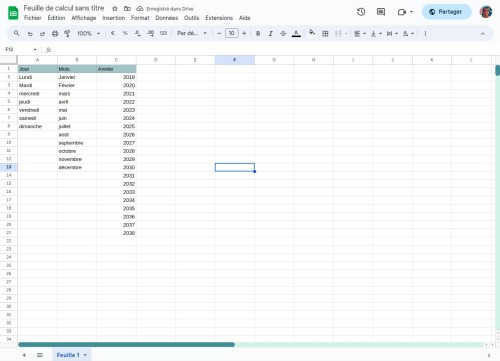Image resolution: width=500 pixels, height=361 pixels.
Task: Select Feuille 1 tab
Action: [68, 355]
